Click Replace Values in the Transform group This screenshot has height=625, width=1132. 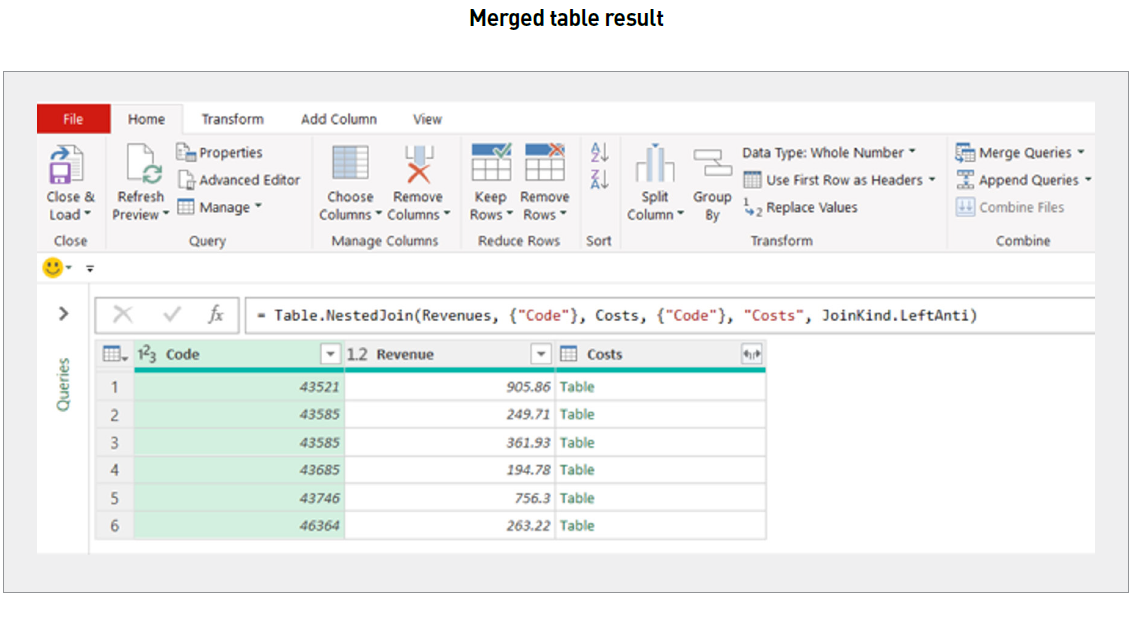click(811, 207)
